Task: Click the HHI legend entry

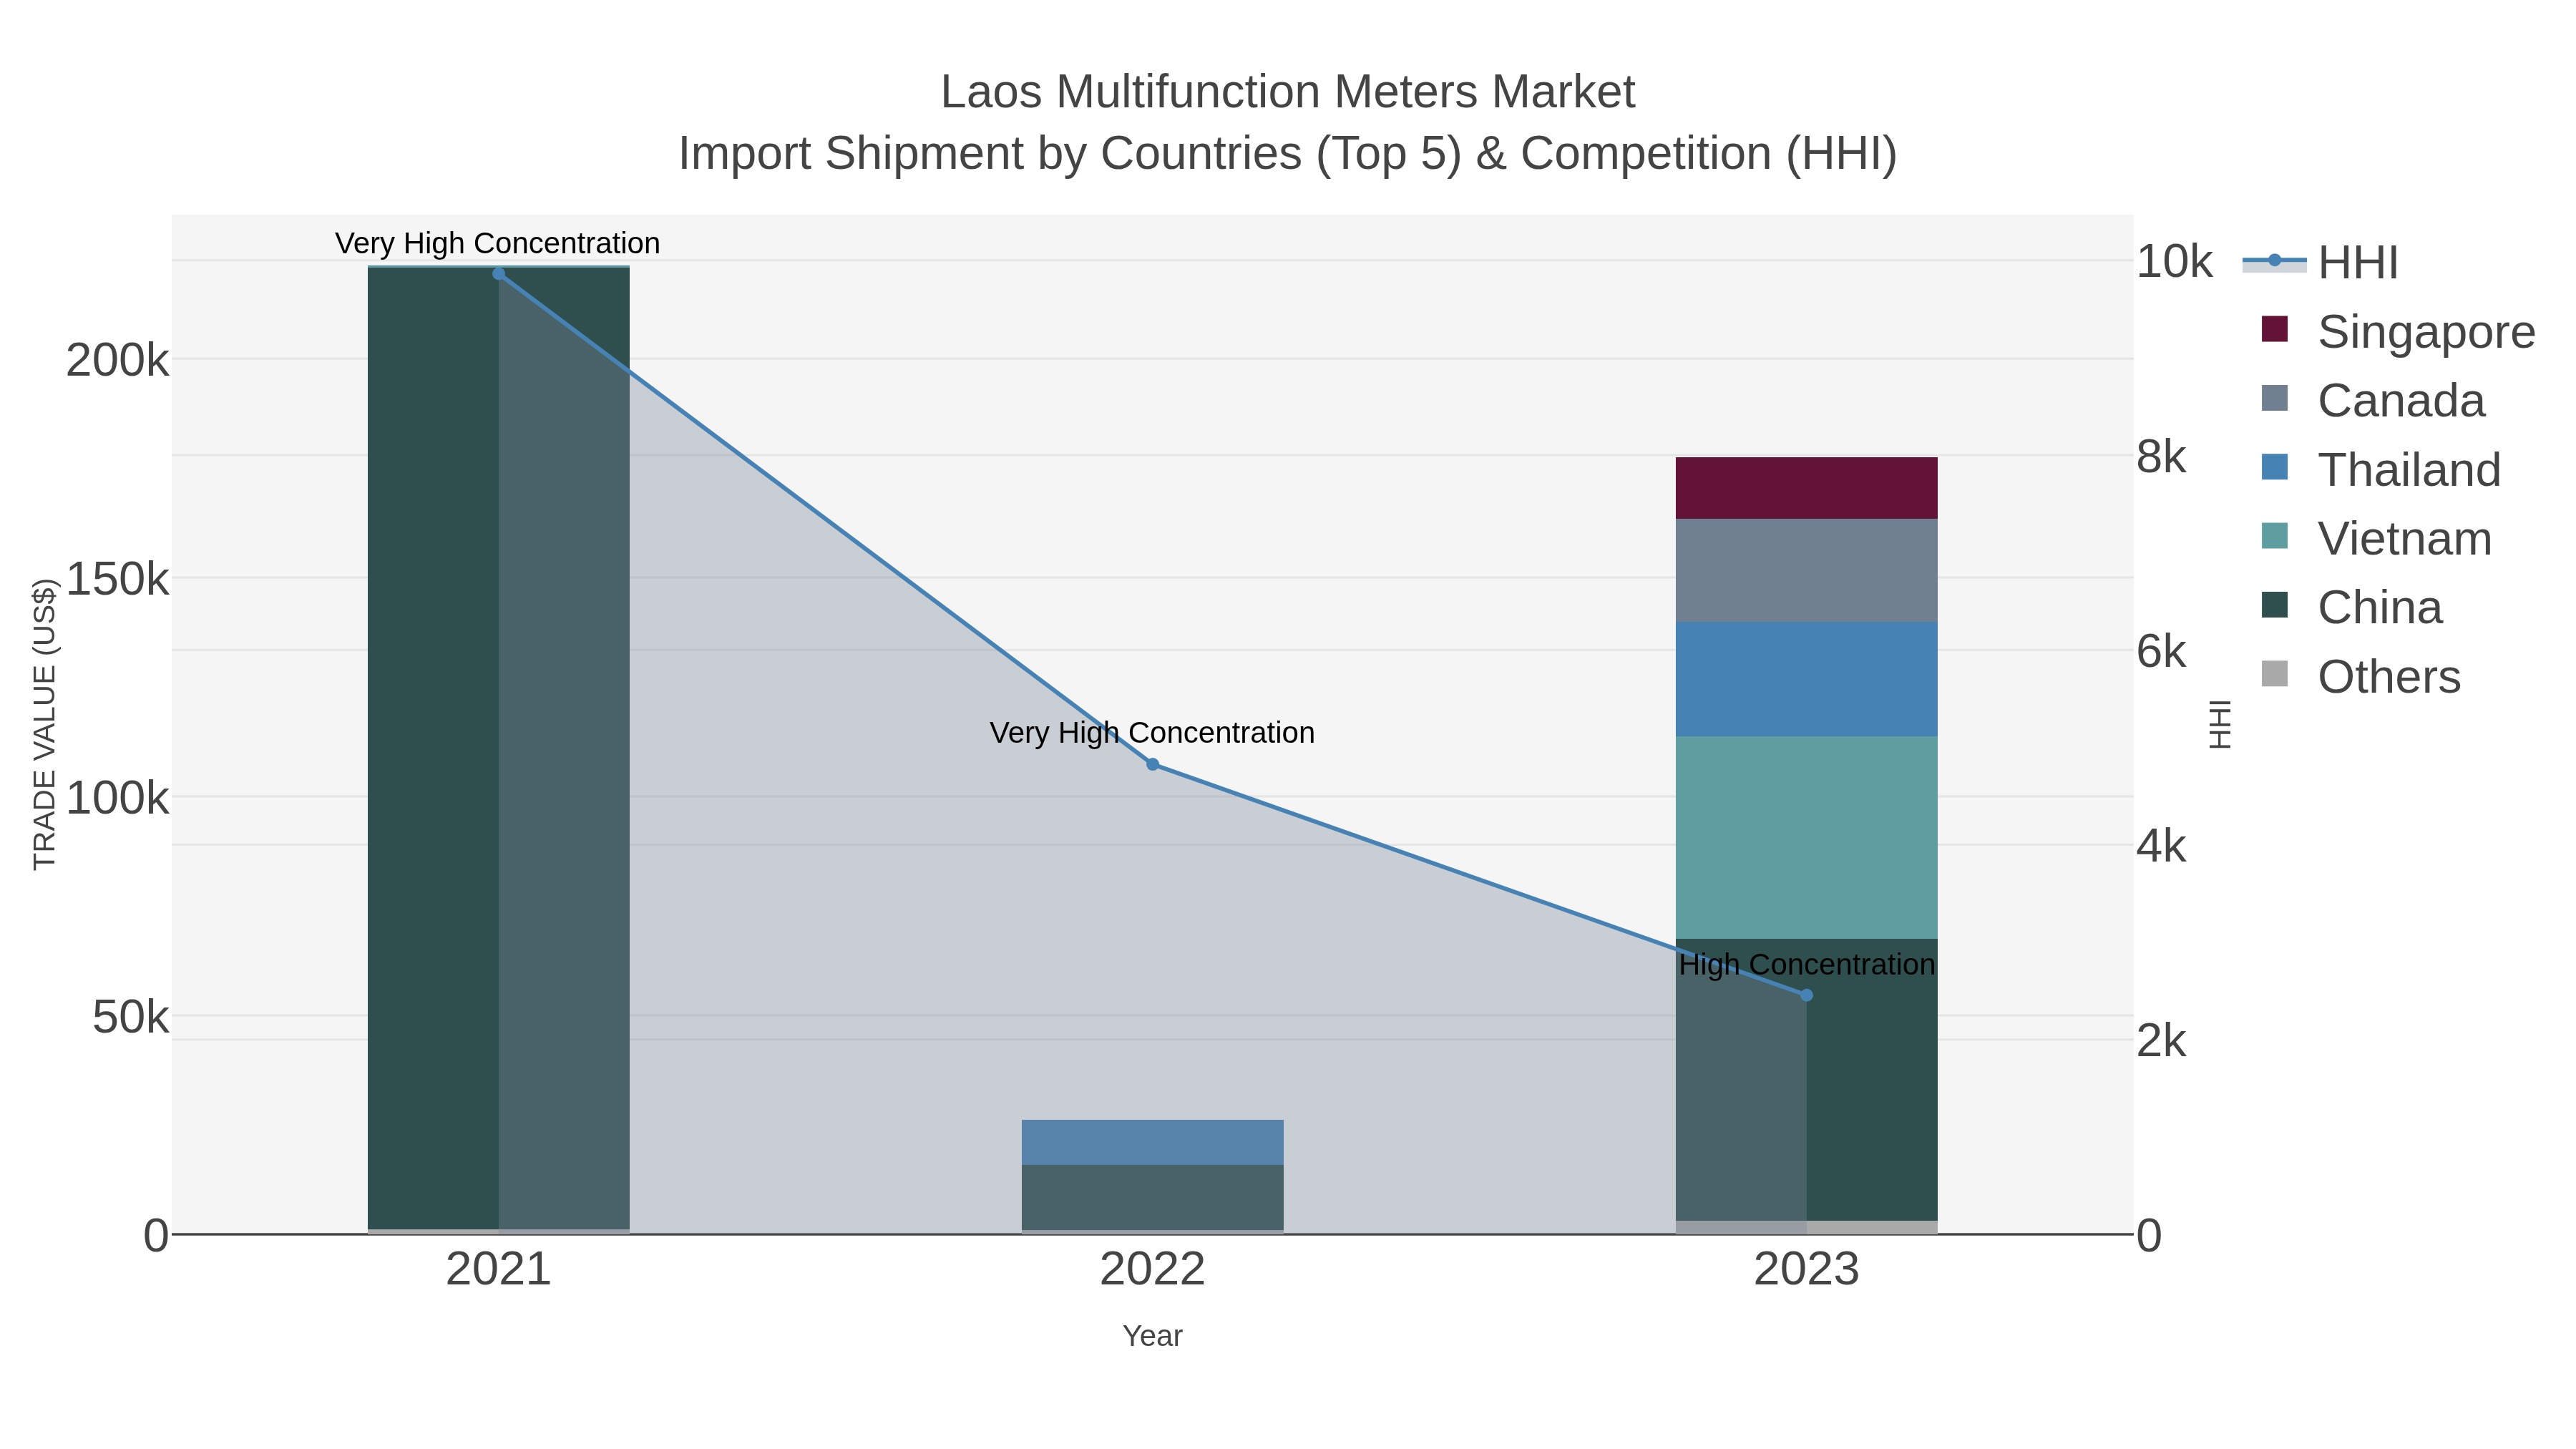Action: pyautogui.click(x=2320, y=262)
